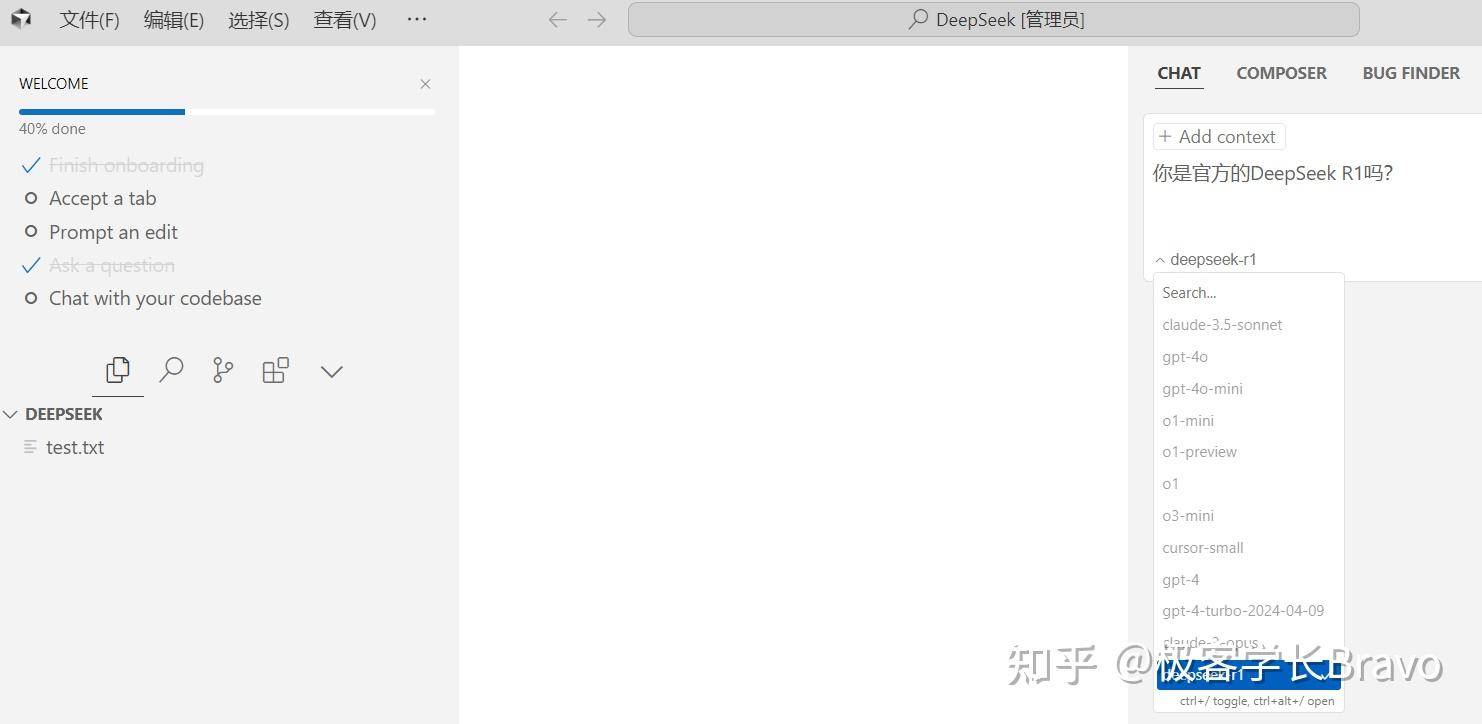Viewport: 1482px width, 724px height.
Task: Go back with left arrow
Action: click(558, 20)
